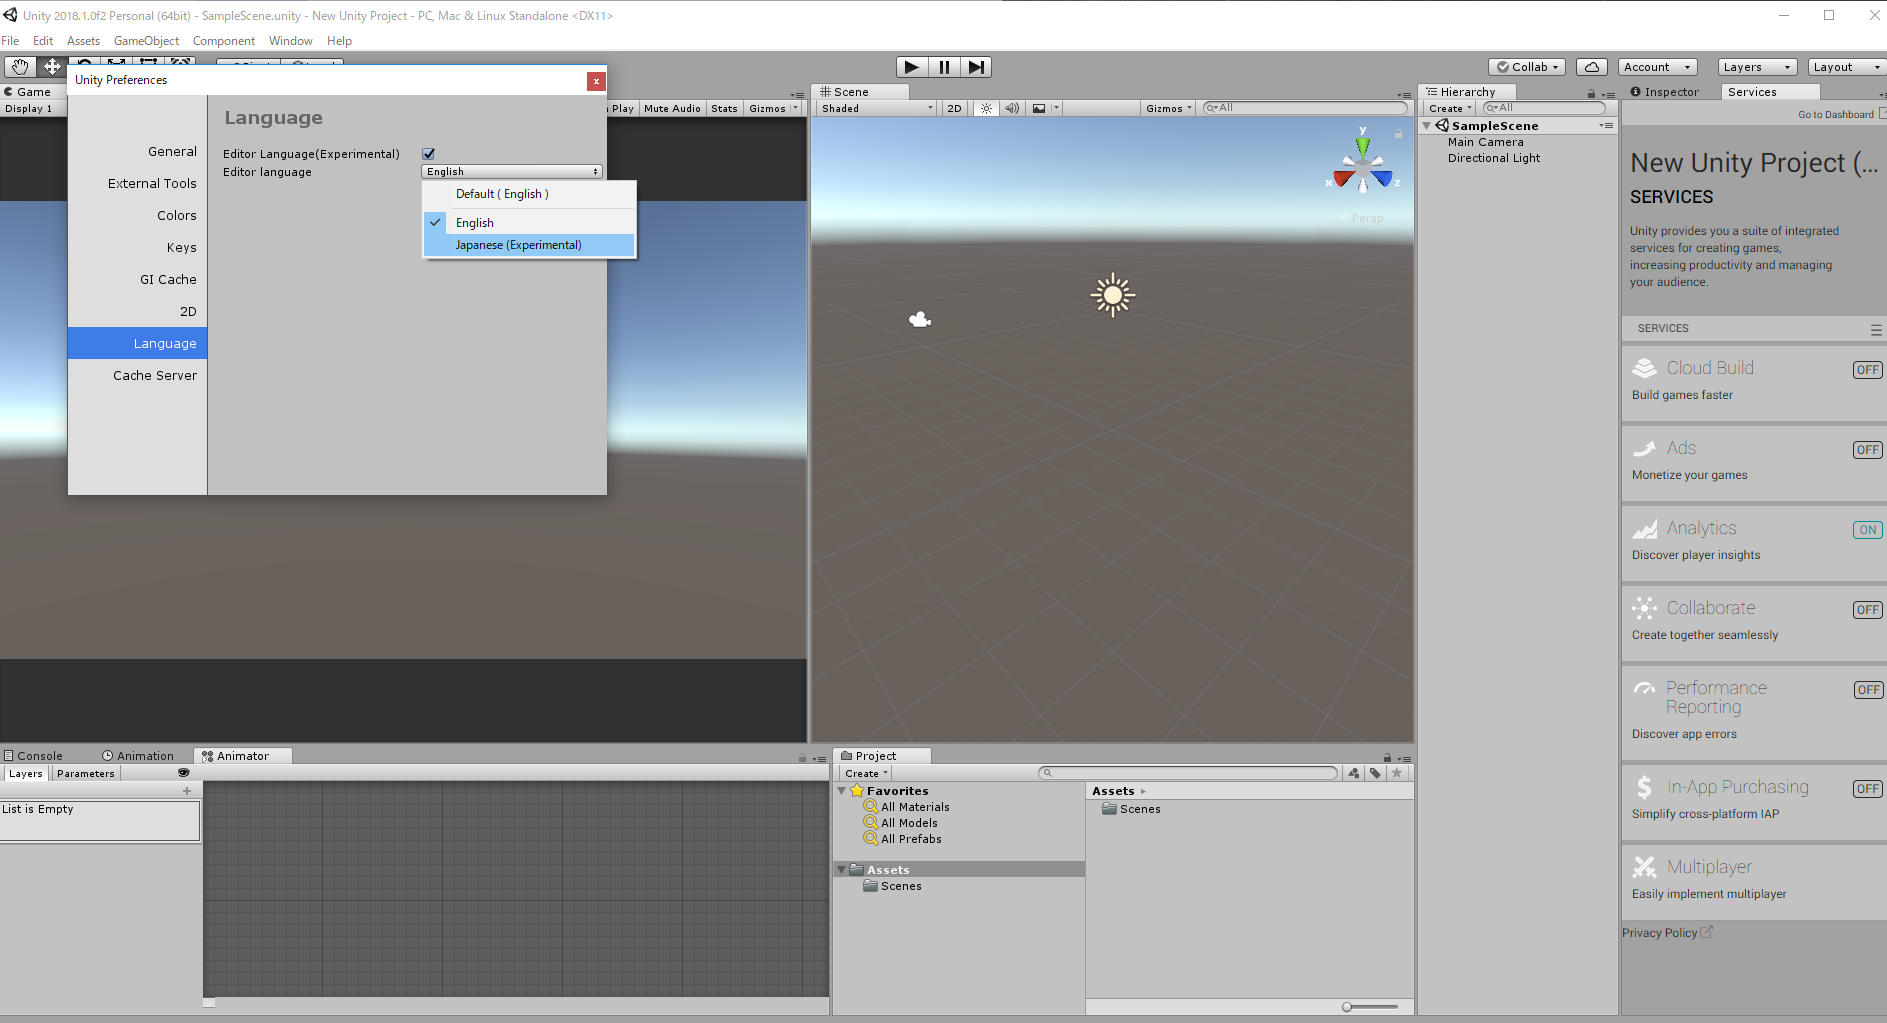Lock the scene gizmo rotation
1887x1023 pixels.
[1398, 133]
